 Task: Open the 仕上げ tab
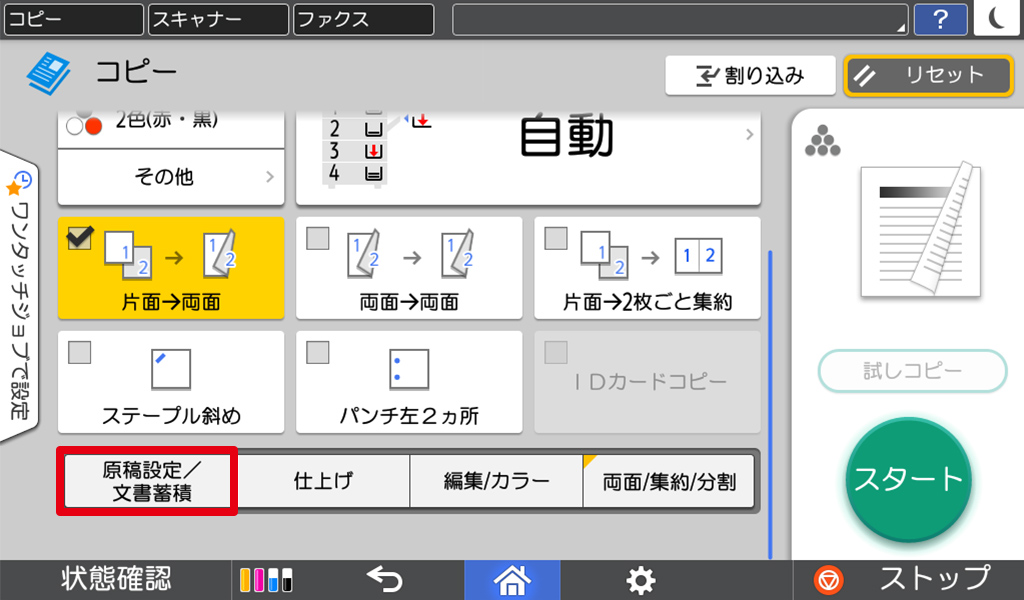click(323, 481)
